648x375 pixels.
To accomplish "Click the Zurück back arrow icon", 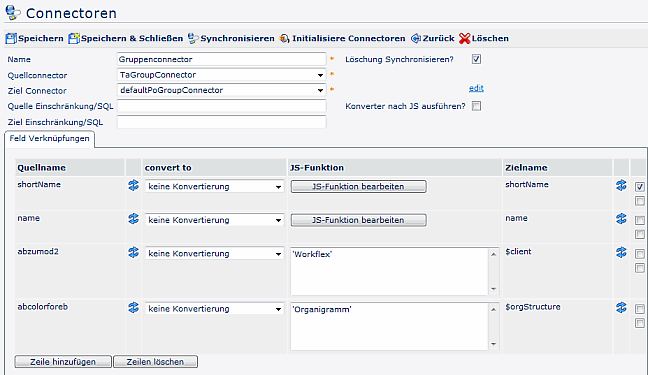I will tap(416, 38).
